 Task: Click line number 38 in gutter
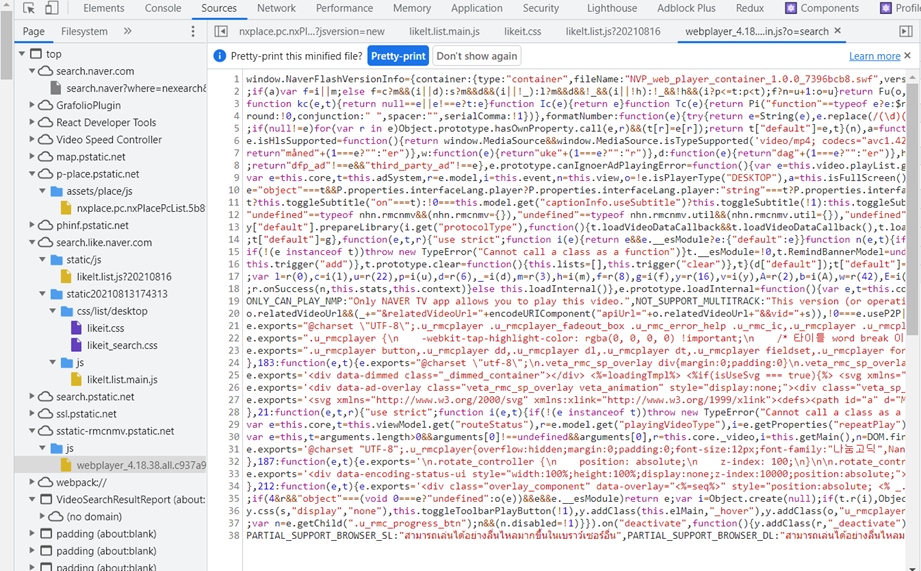234,535
